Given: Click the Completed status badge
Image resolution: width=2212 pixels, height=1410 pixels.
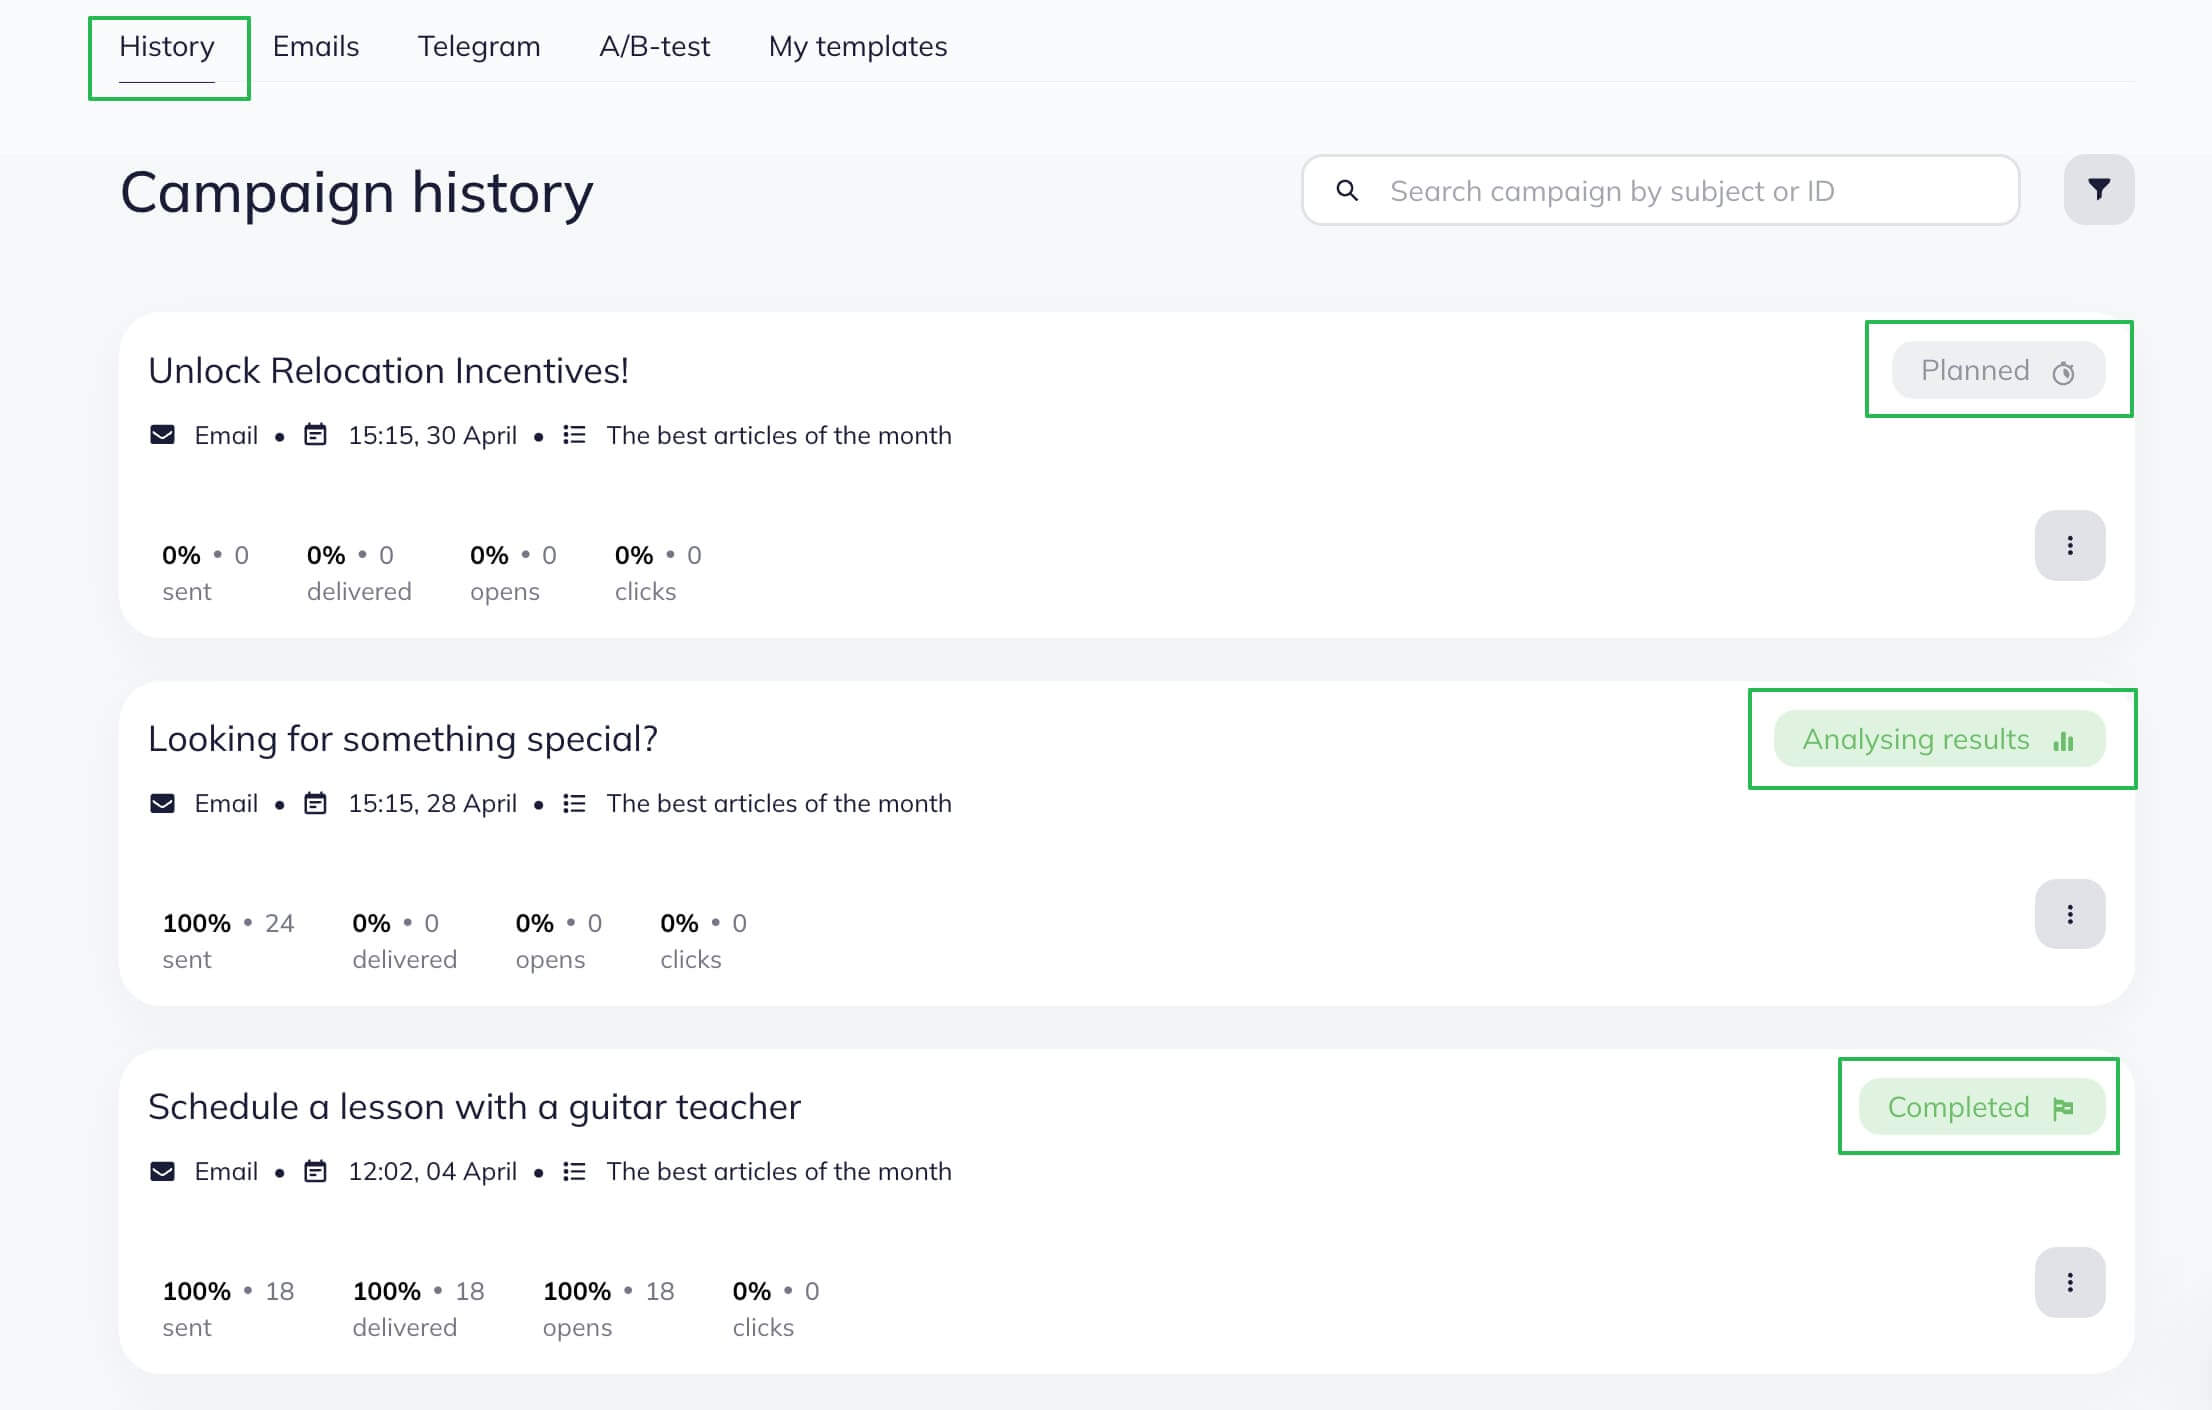Looking at the screenshot, I should pyautogui.click(x=1982, y=1107).
